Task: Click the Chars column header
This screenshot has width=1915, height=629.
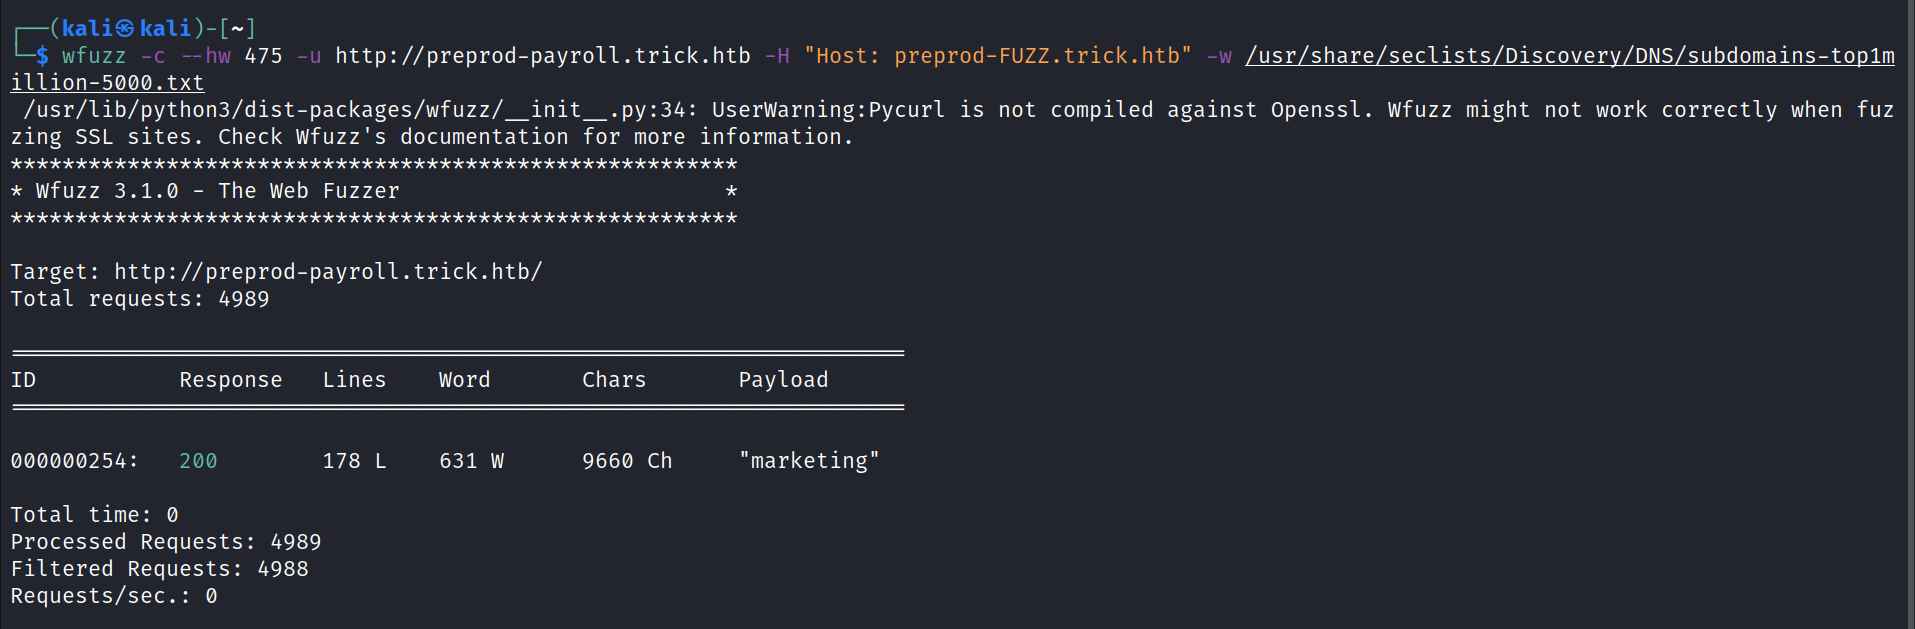Action: (x=614, y=380)
